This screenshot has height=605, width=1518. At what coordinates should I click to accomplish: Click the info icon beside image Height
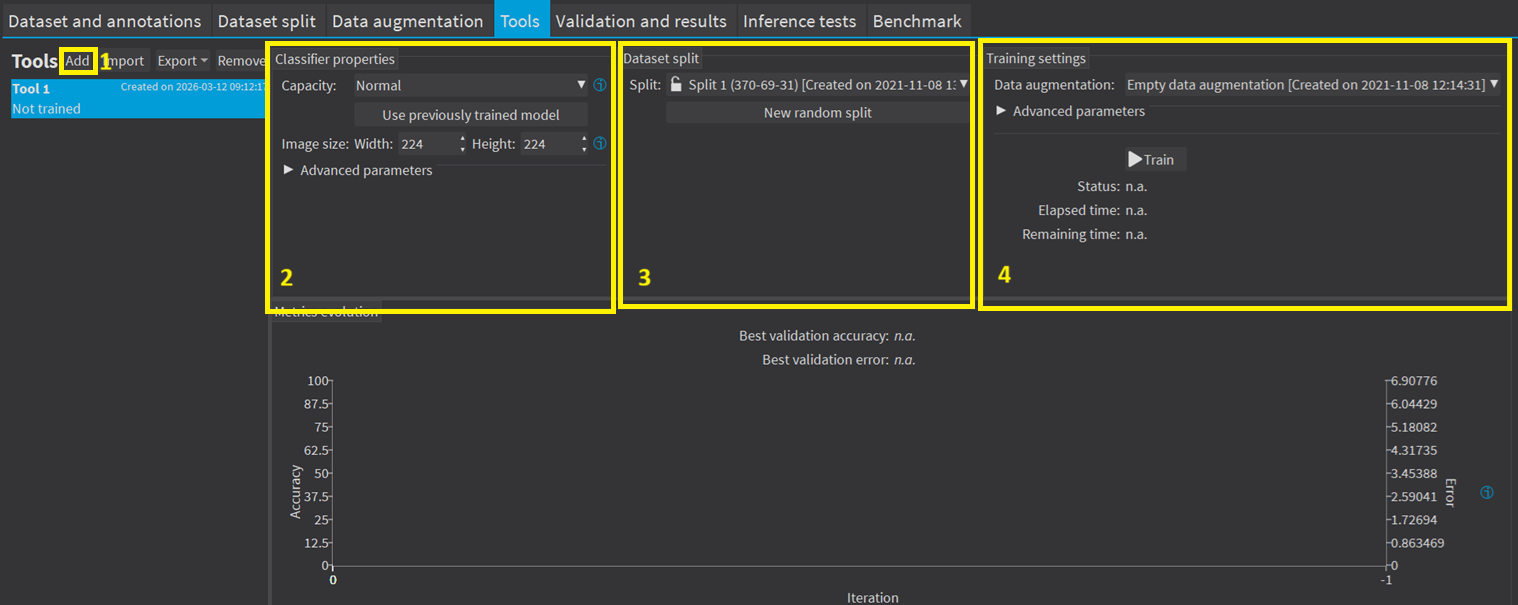click(600, 144)
